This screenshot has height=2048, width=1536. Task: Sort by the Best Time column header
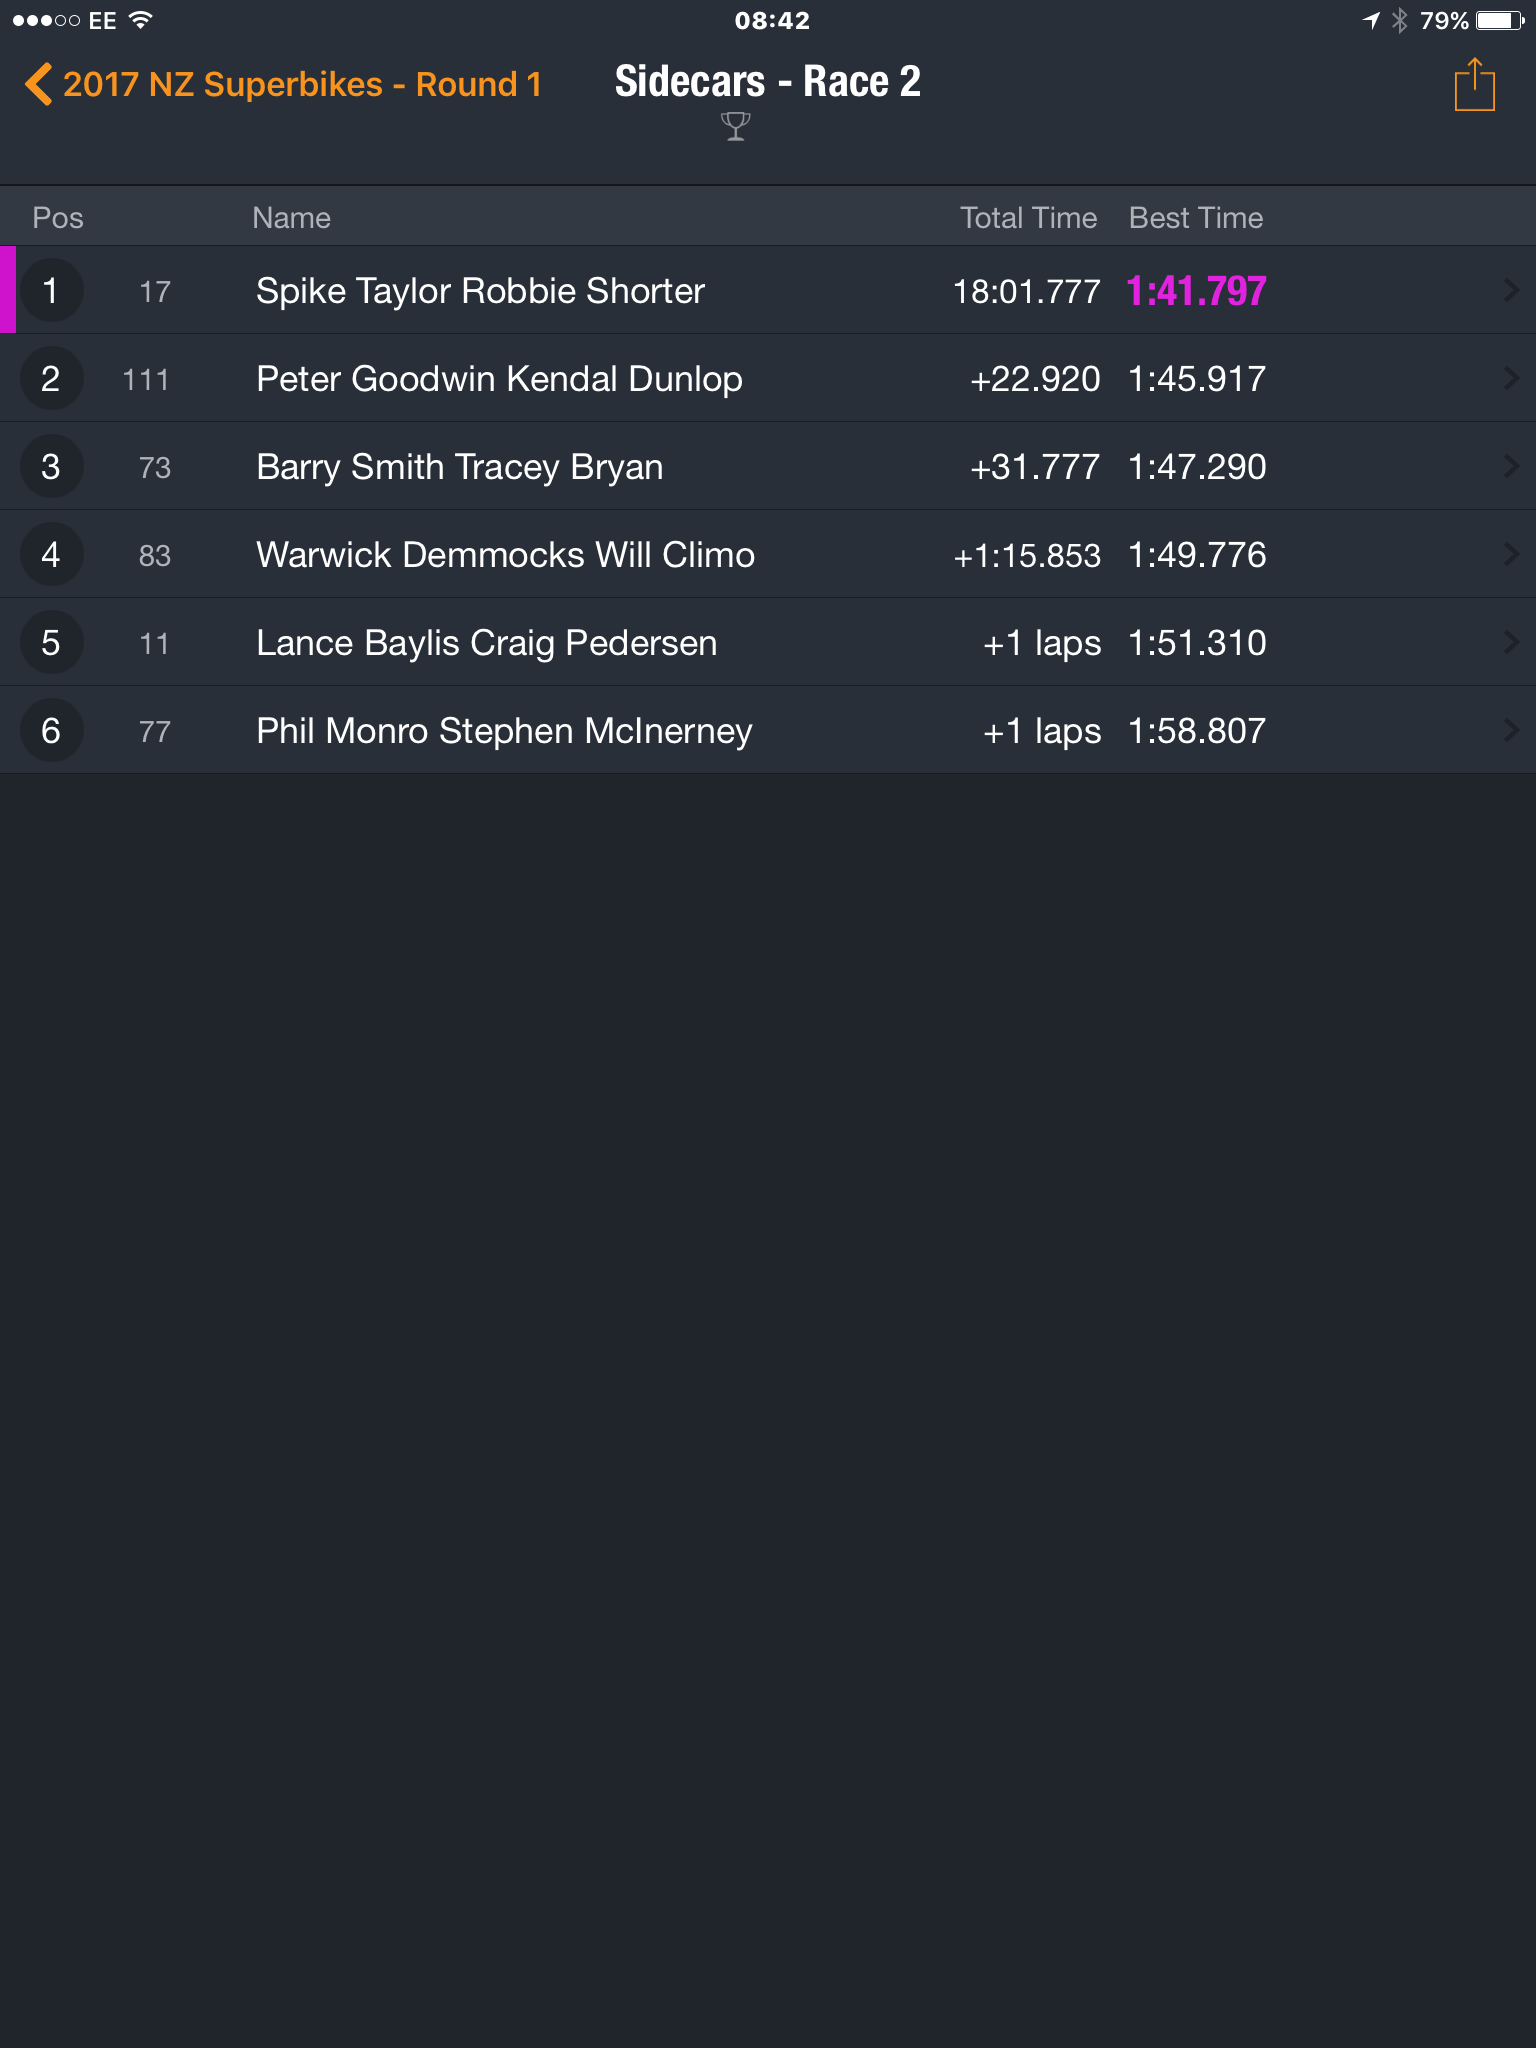point(1196,218)
